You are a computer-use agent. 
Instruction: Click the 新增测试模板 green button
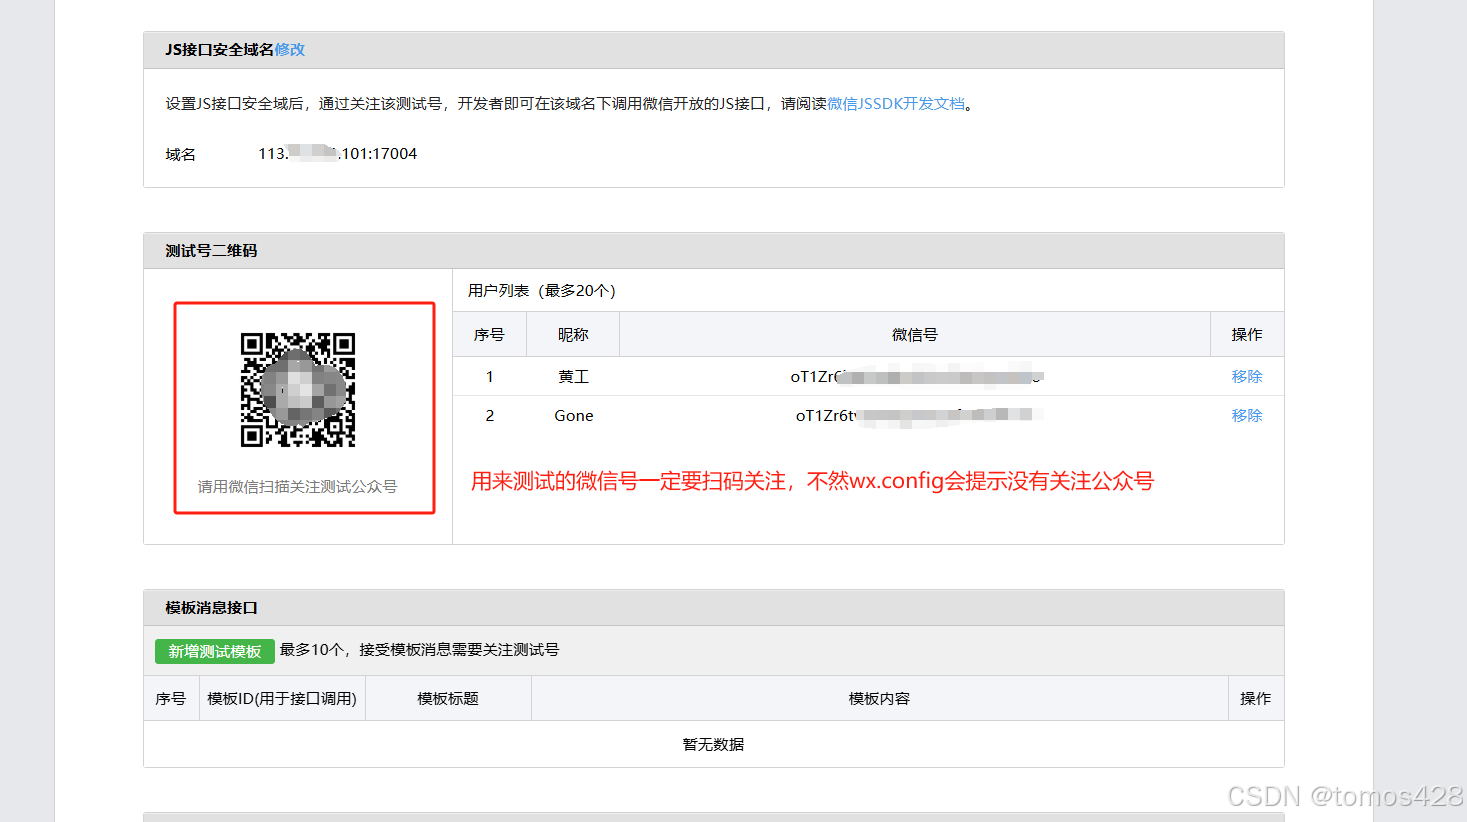215,651
